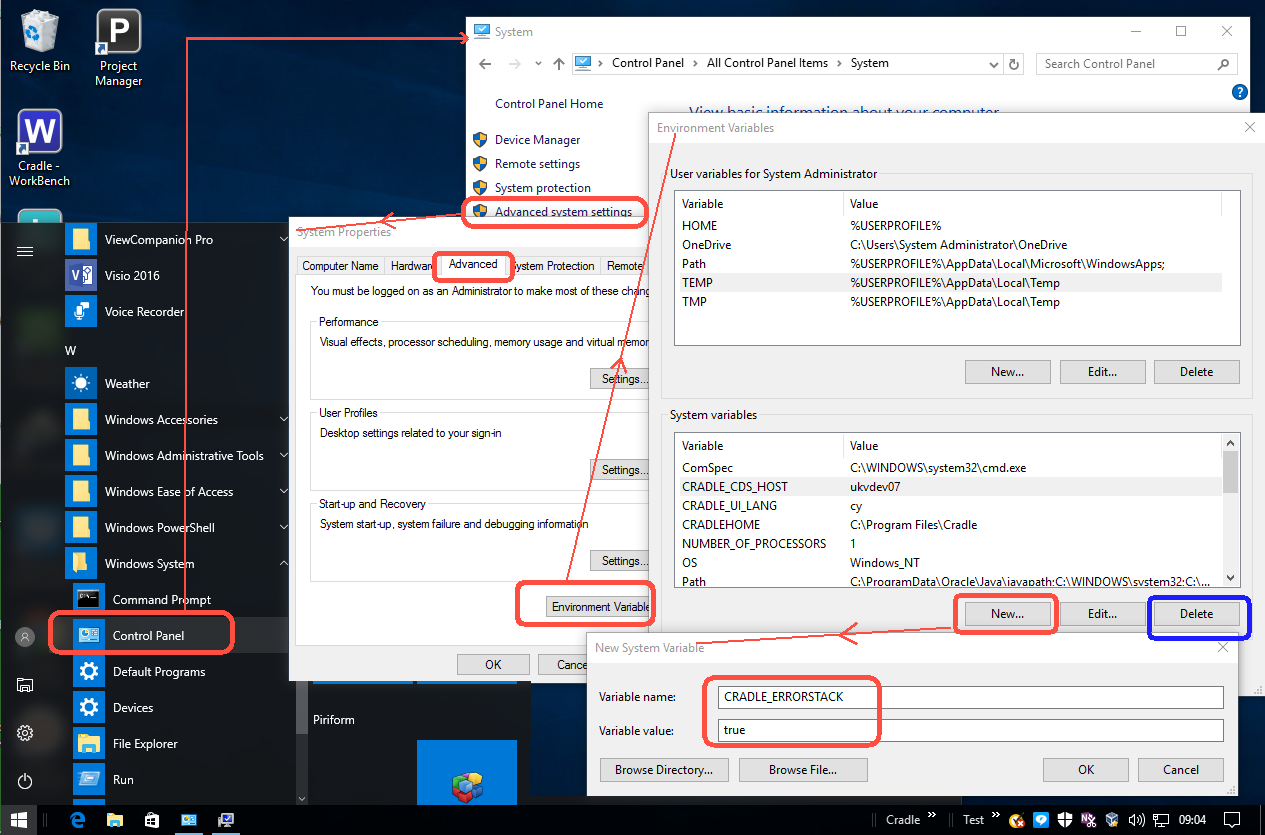Viewport: 1265px width, 835px height.
Task: Switch to the Hardware tab
Action: [x=411, y=266]
